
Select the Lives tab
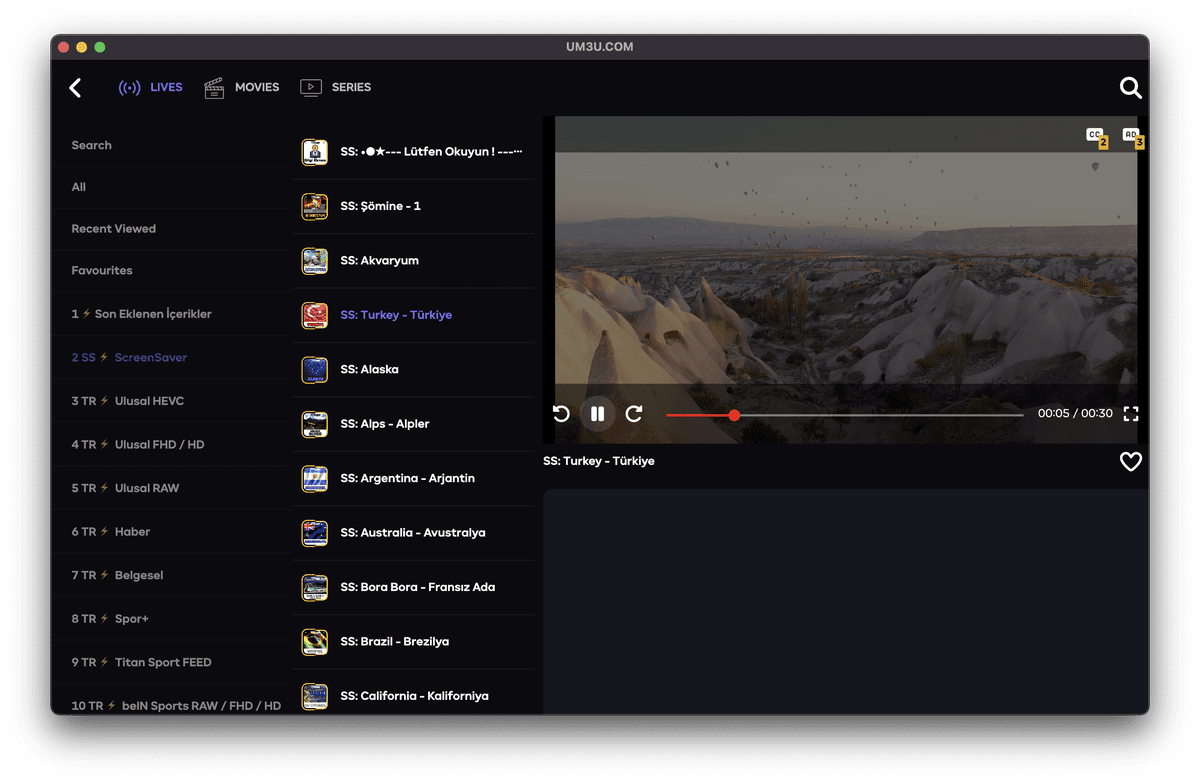coord(151,88)
